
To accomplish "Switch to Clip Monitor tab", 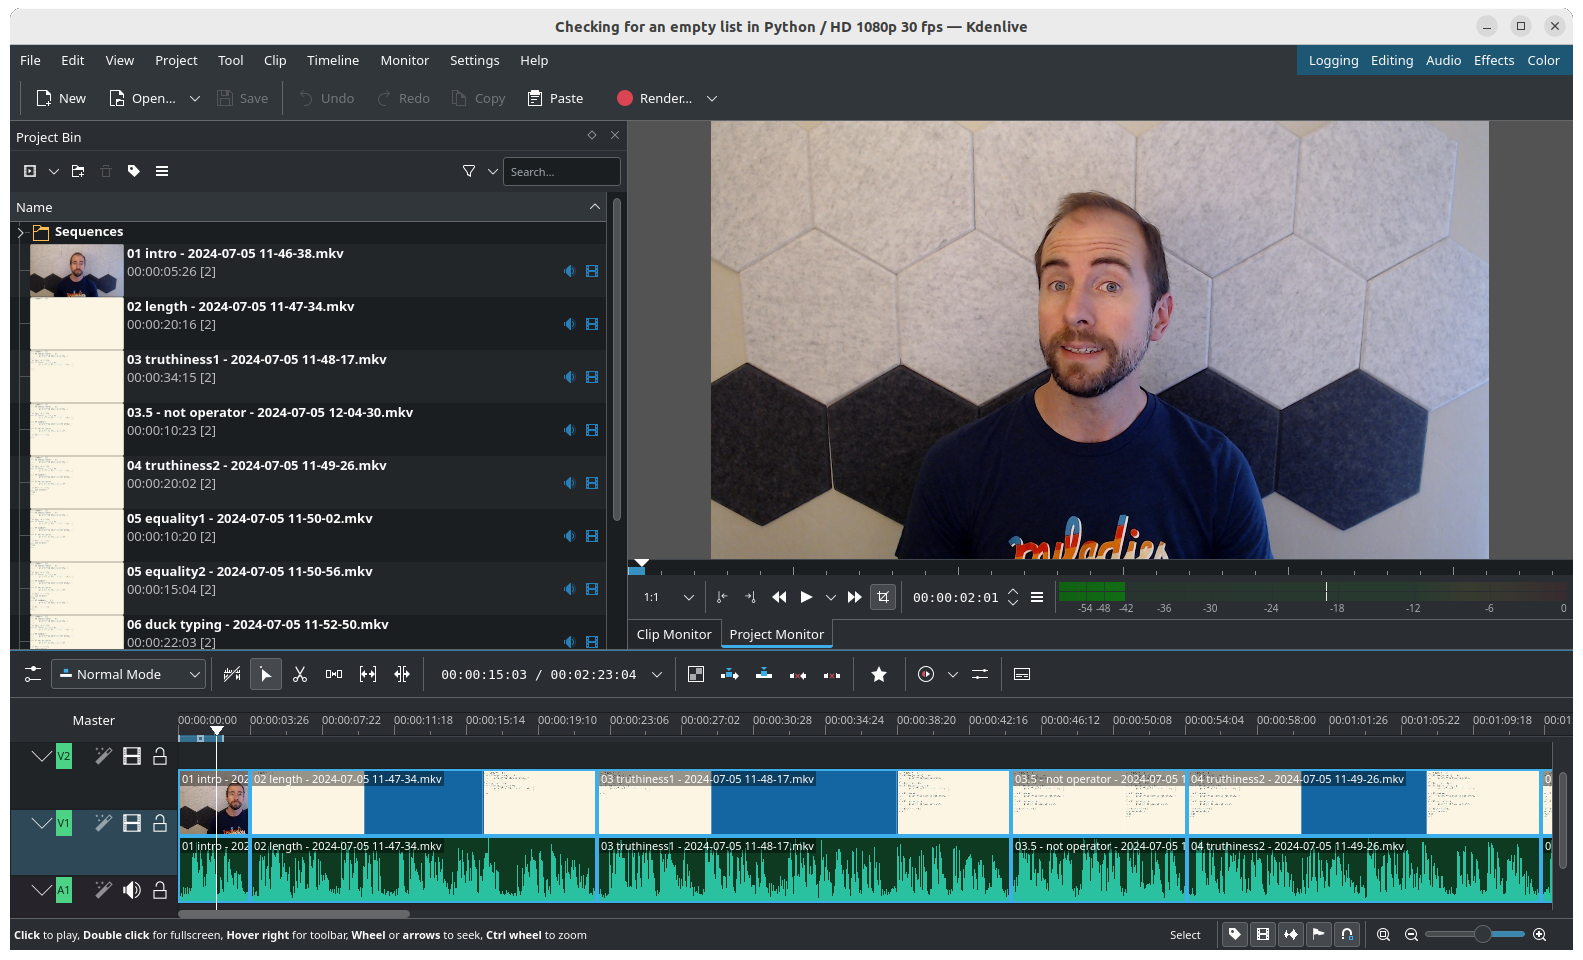I will click(674, 634).
